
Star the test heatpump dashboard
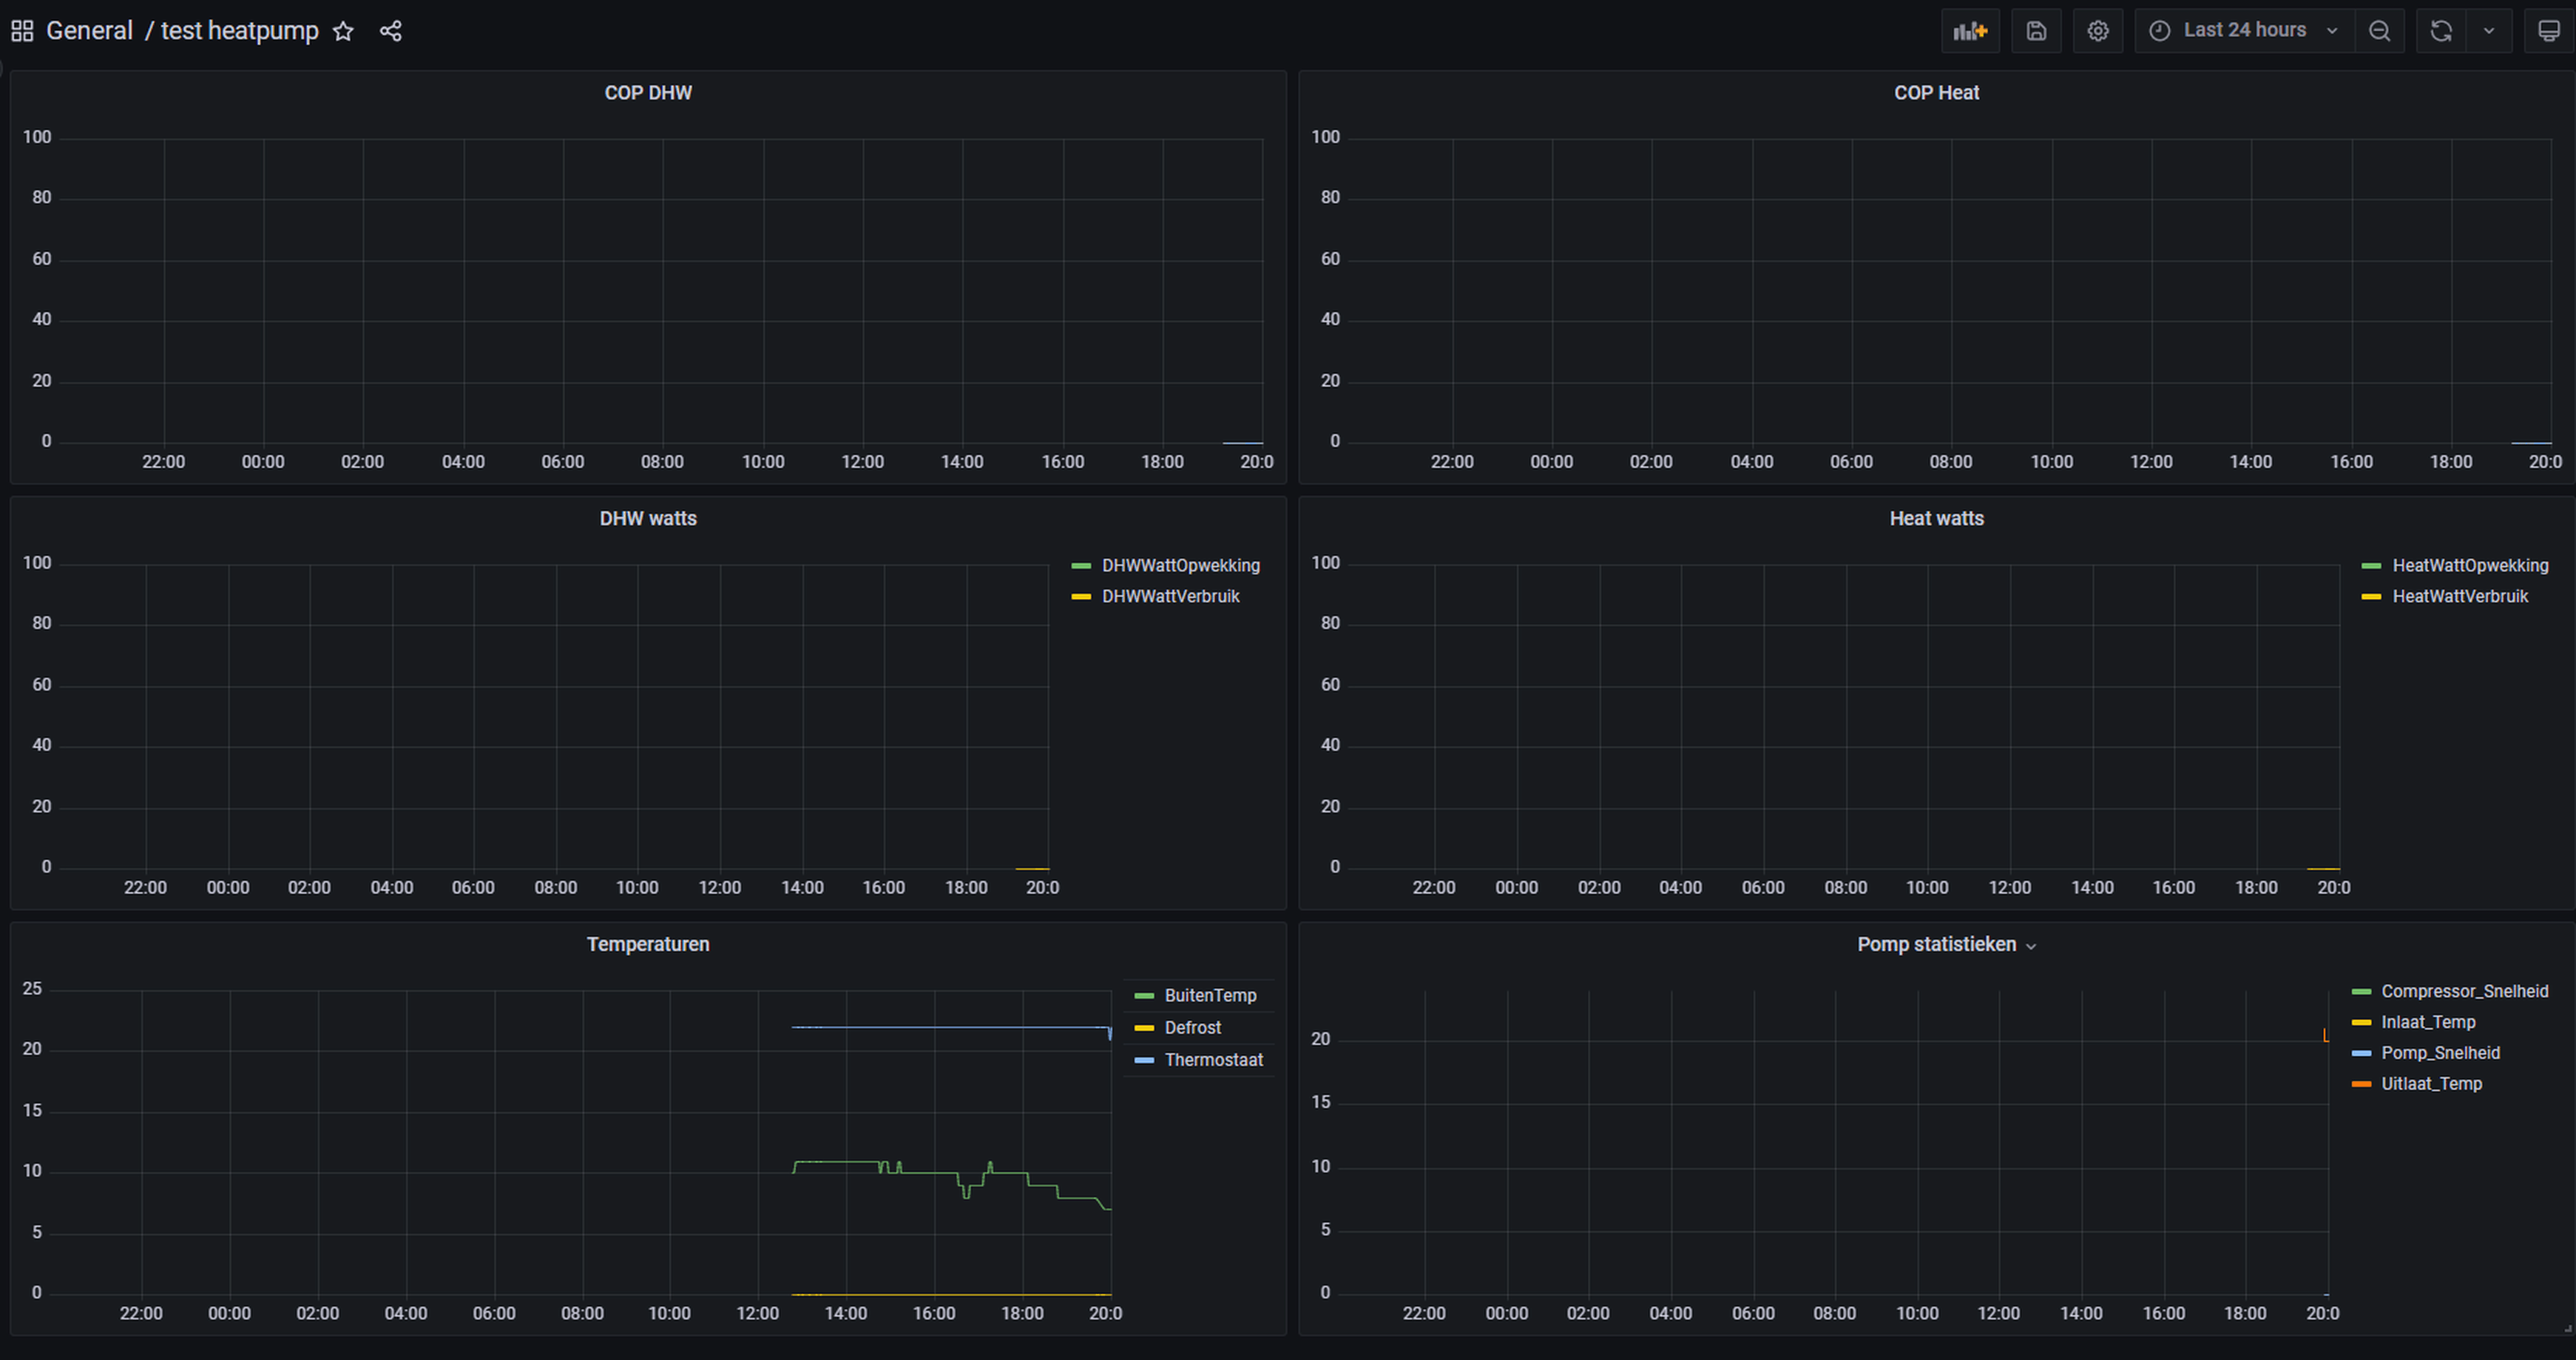[343, 31]
